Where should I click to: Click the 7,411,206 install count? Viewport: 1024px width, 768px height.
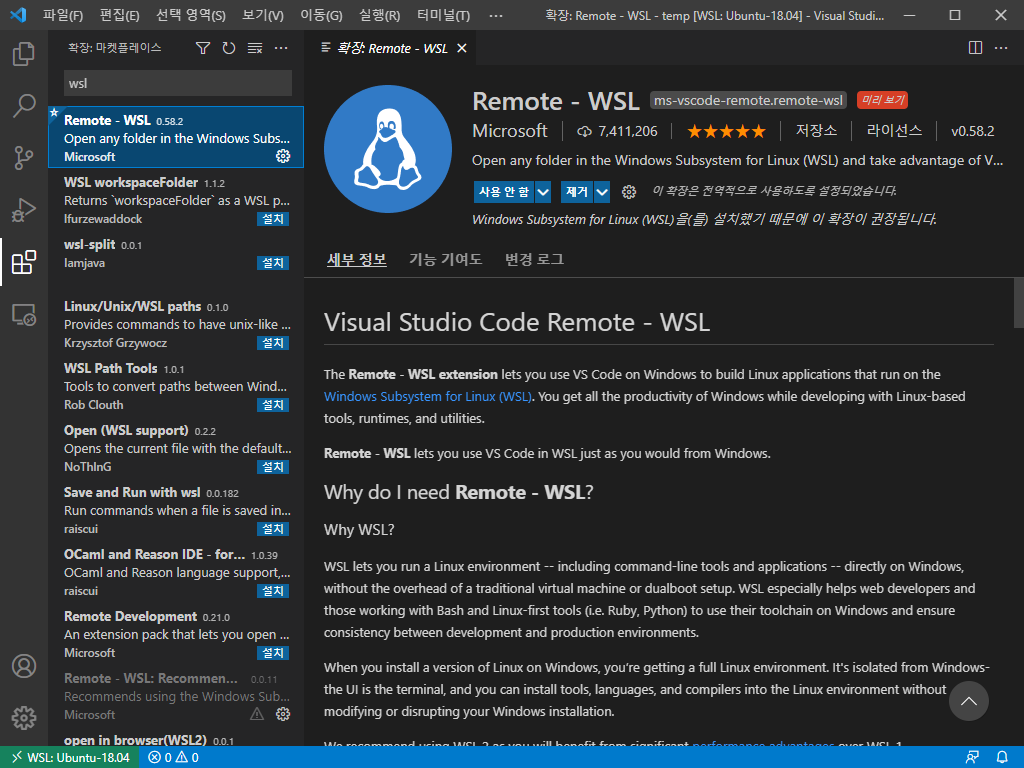coord(618,131)
